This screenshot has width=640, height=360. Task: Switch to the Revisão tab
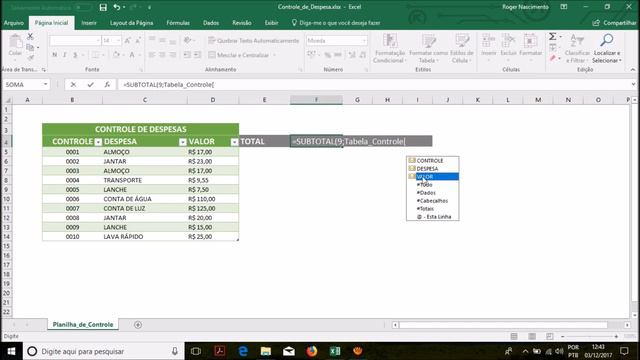242,23
